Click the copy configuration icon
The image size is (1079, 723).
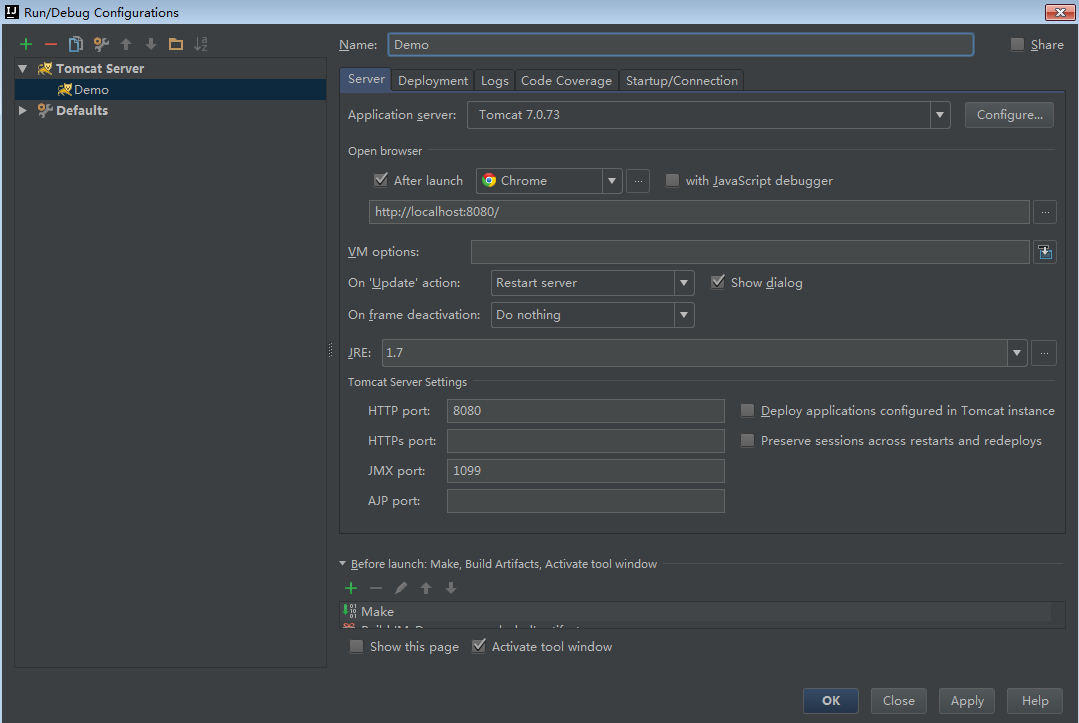pos(76,44)
